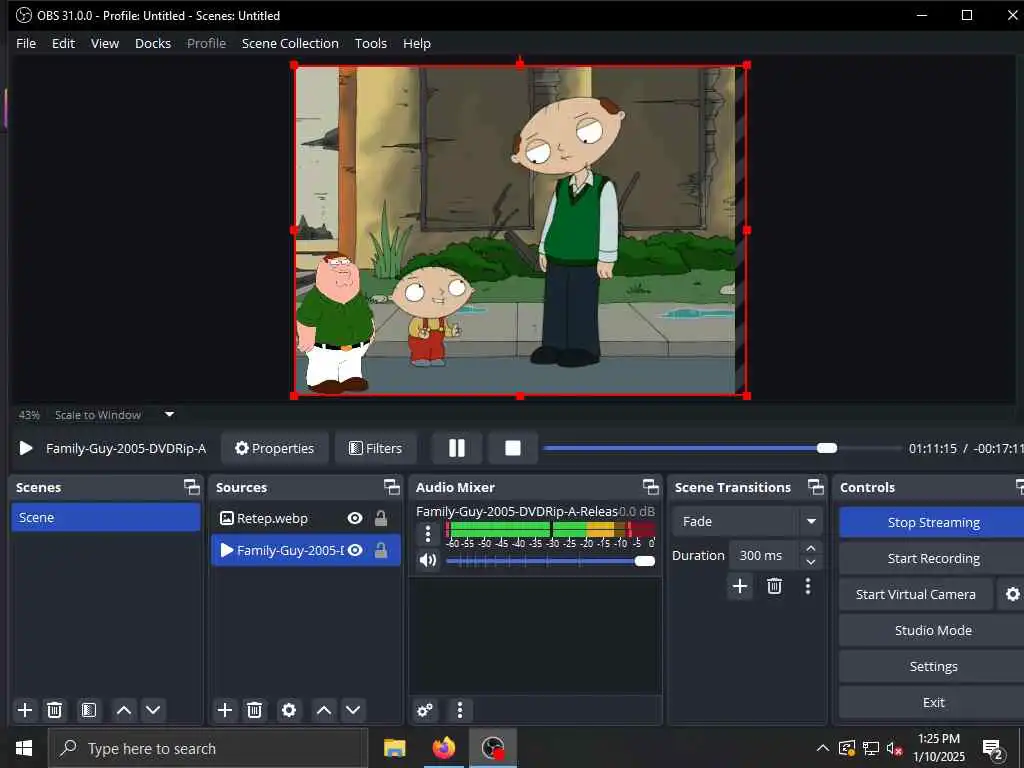Pop out the Scenes dock
The height and width of the screenshot is (768, 1024).
[191, 487]
